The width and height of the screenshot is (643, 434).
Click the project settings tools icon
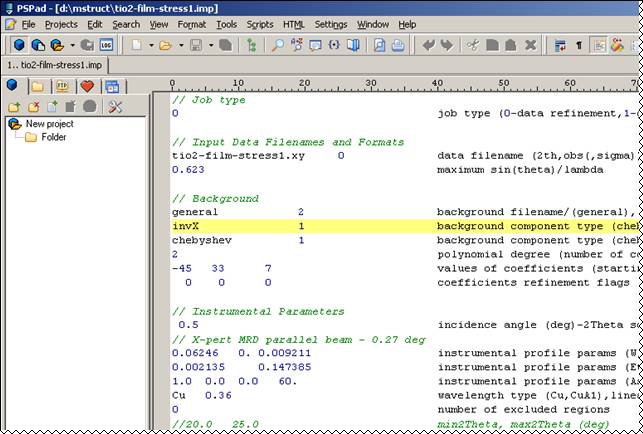[115, 107]
